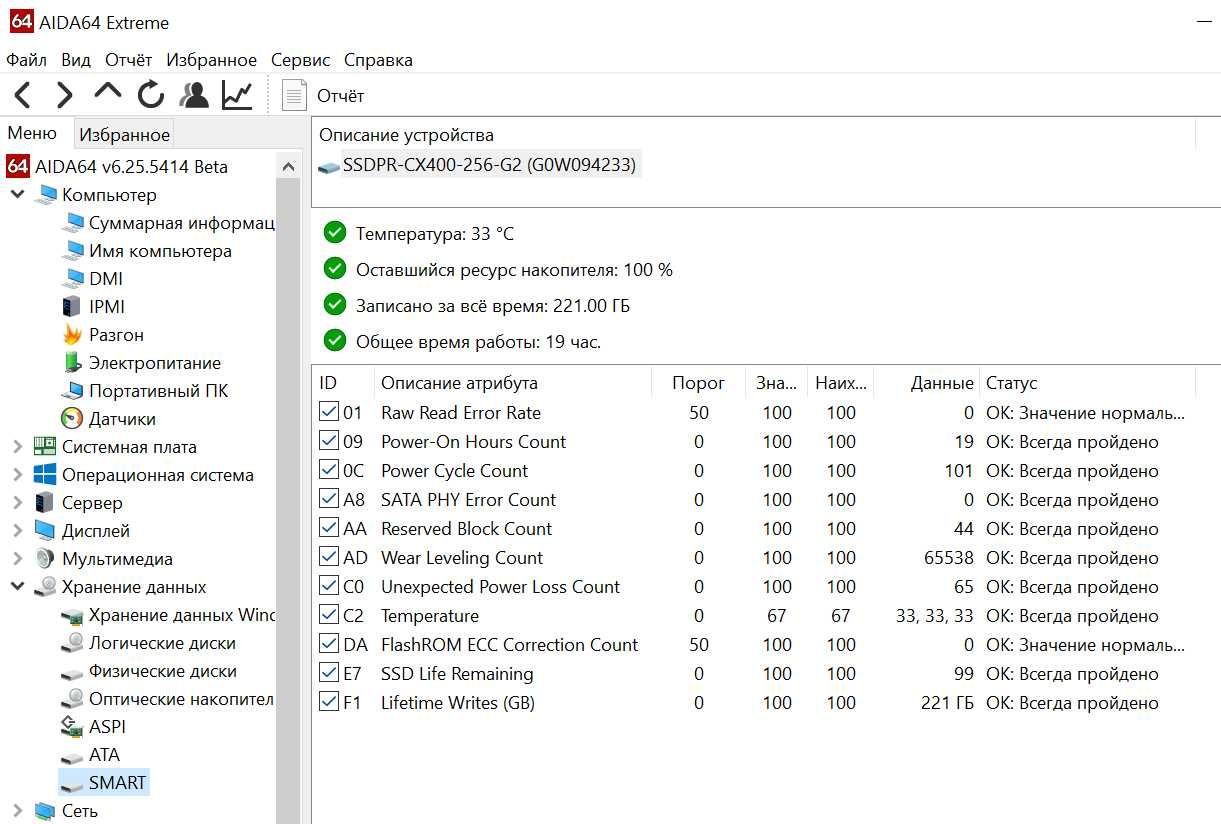1221x824 pixels.
Task: Select the Имя компьютера tree item
Action: (x=147, y=251)
